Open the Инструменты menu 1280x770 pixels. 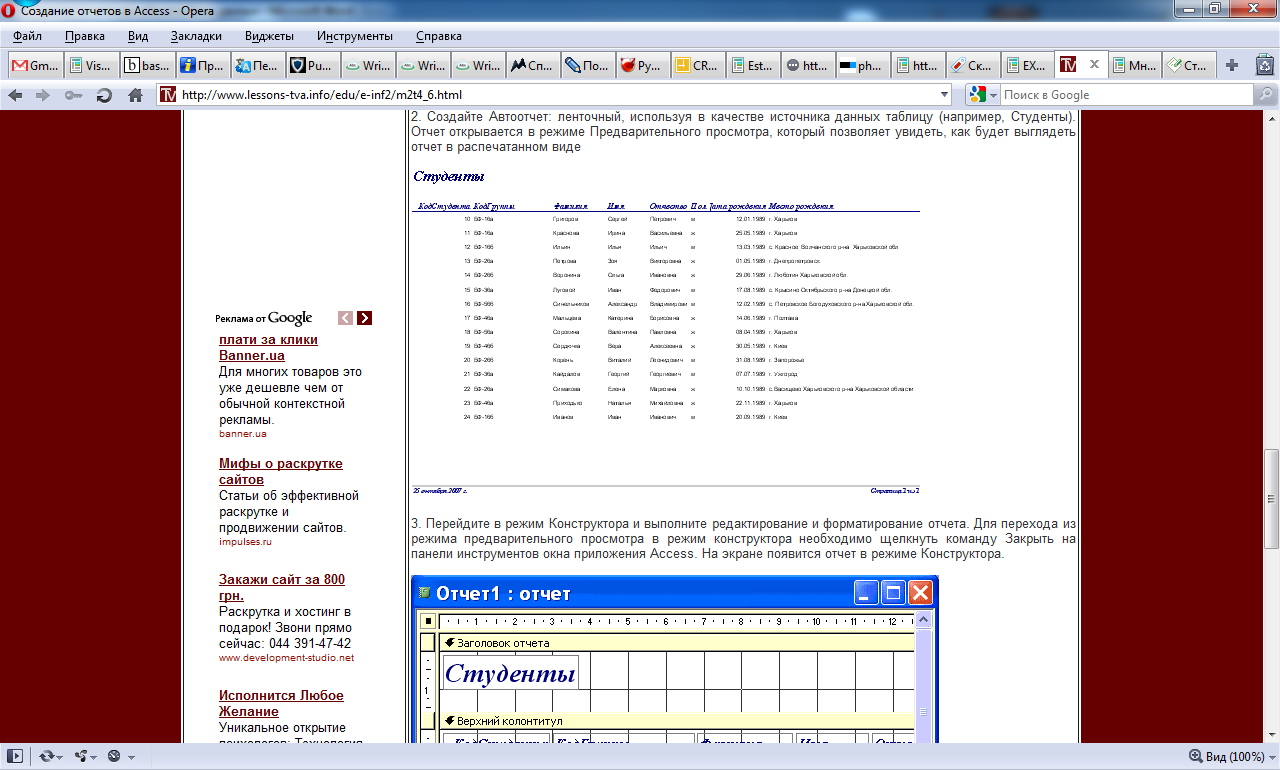(355, 36)
